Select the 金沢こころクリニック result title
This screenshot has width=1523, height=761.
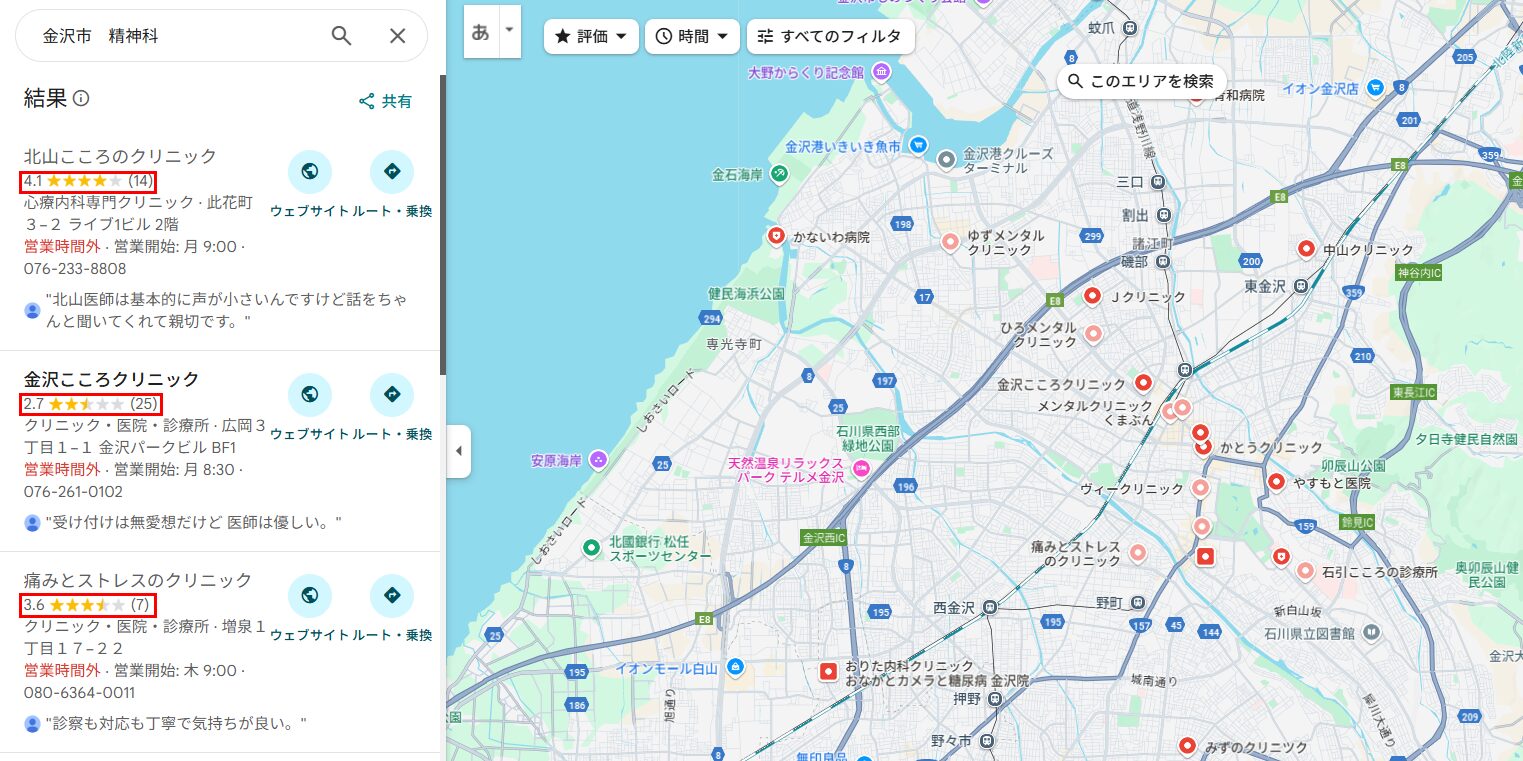pyautogui.click(x=112, y=379)
